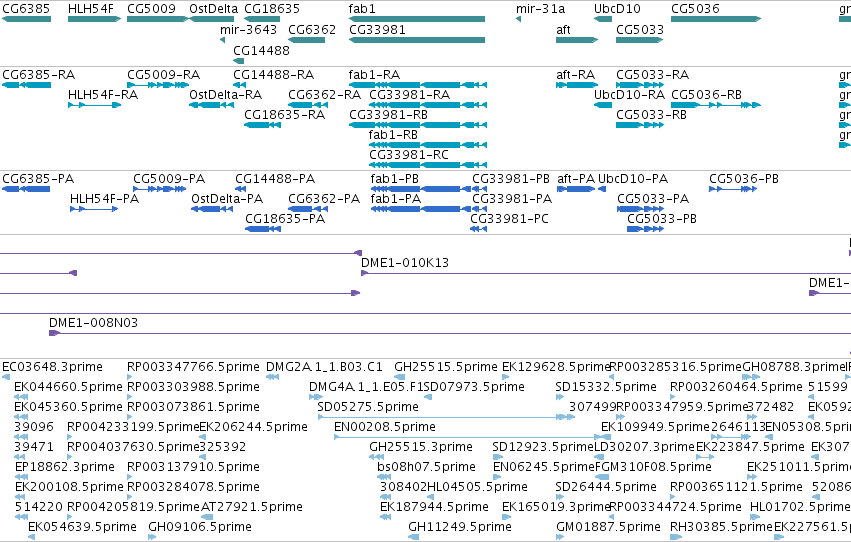Open the UbcD10-RA transcript
This screenshot has height=542, width=851.
[603, 105]
